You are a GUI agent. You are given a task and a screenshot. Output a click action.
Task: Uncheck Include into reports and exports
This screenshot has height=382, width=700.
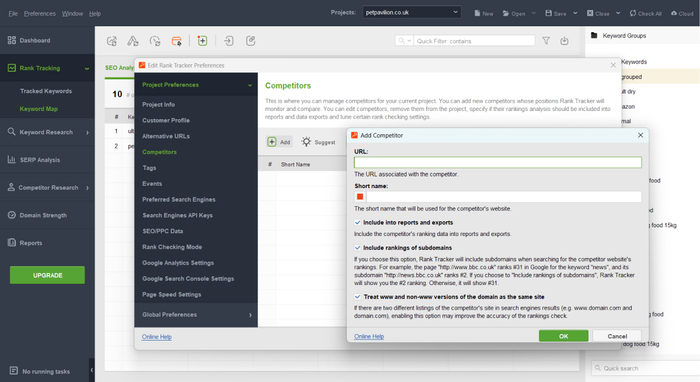pos(358,222)
